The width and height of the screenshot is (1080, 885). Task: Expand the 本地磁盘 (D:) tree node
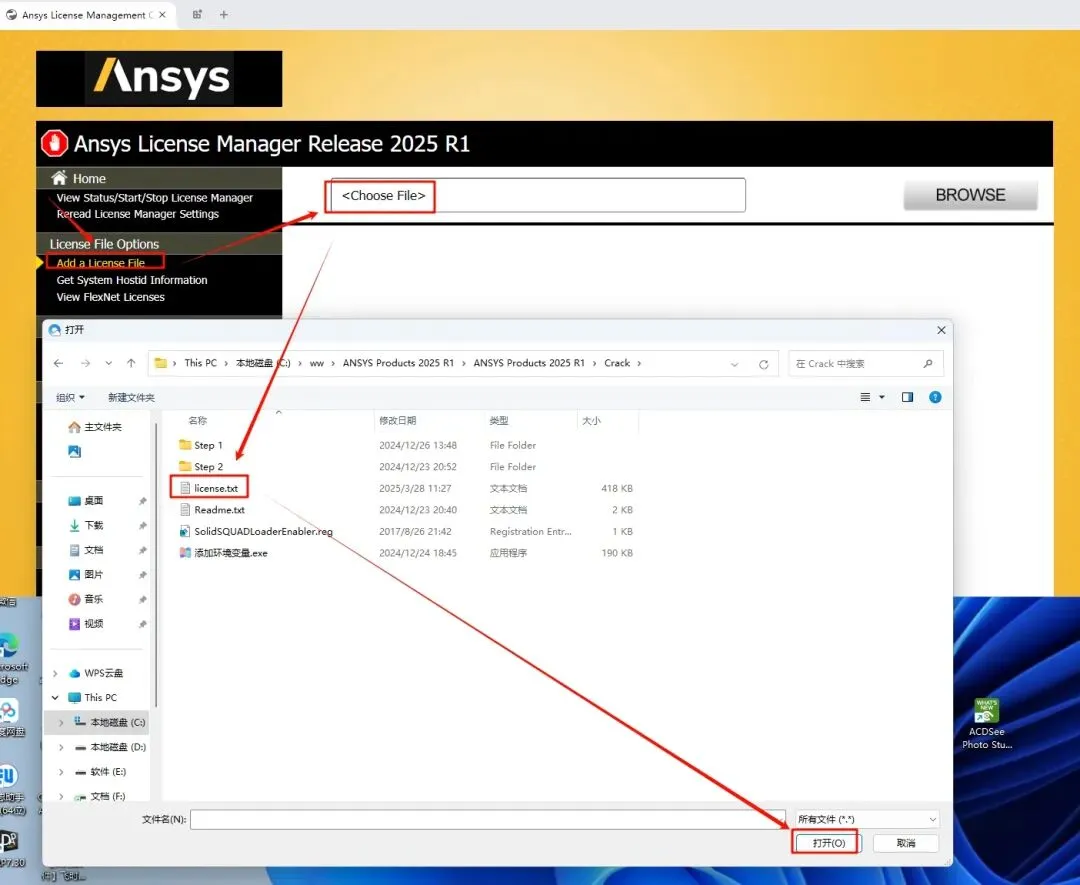click(61, 747)
